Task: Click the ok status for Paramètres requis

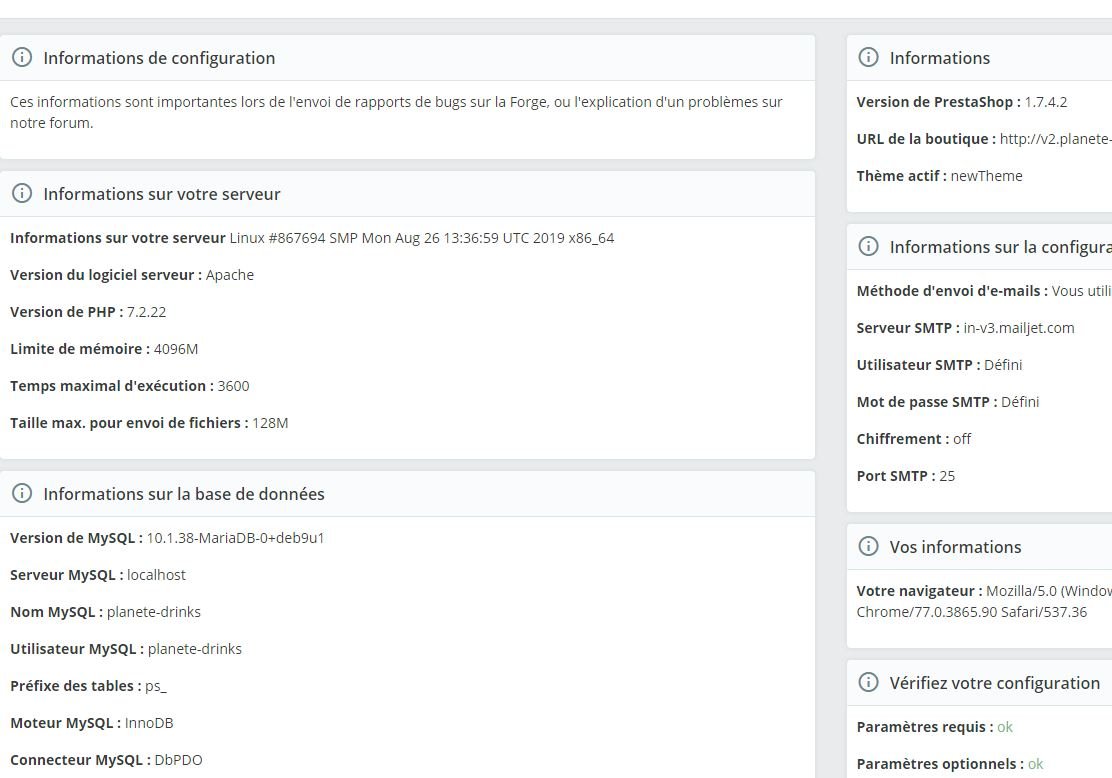Action: [x=1005, y=727]
